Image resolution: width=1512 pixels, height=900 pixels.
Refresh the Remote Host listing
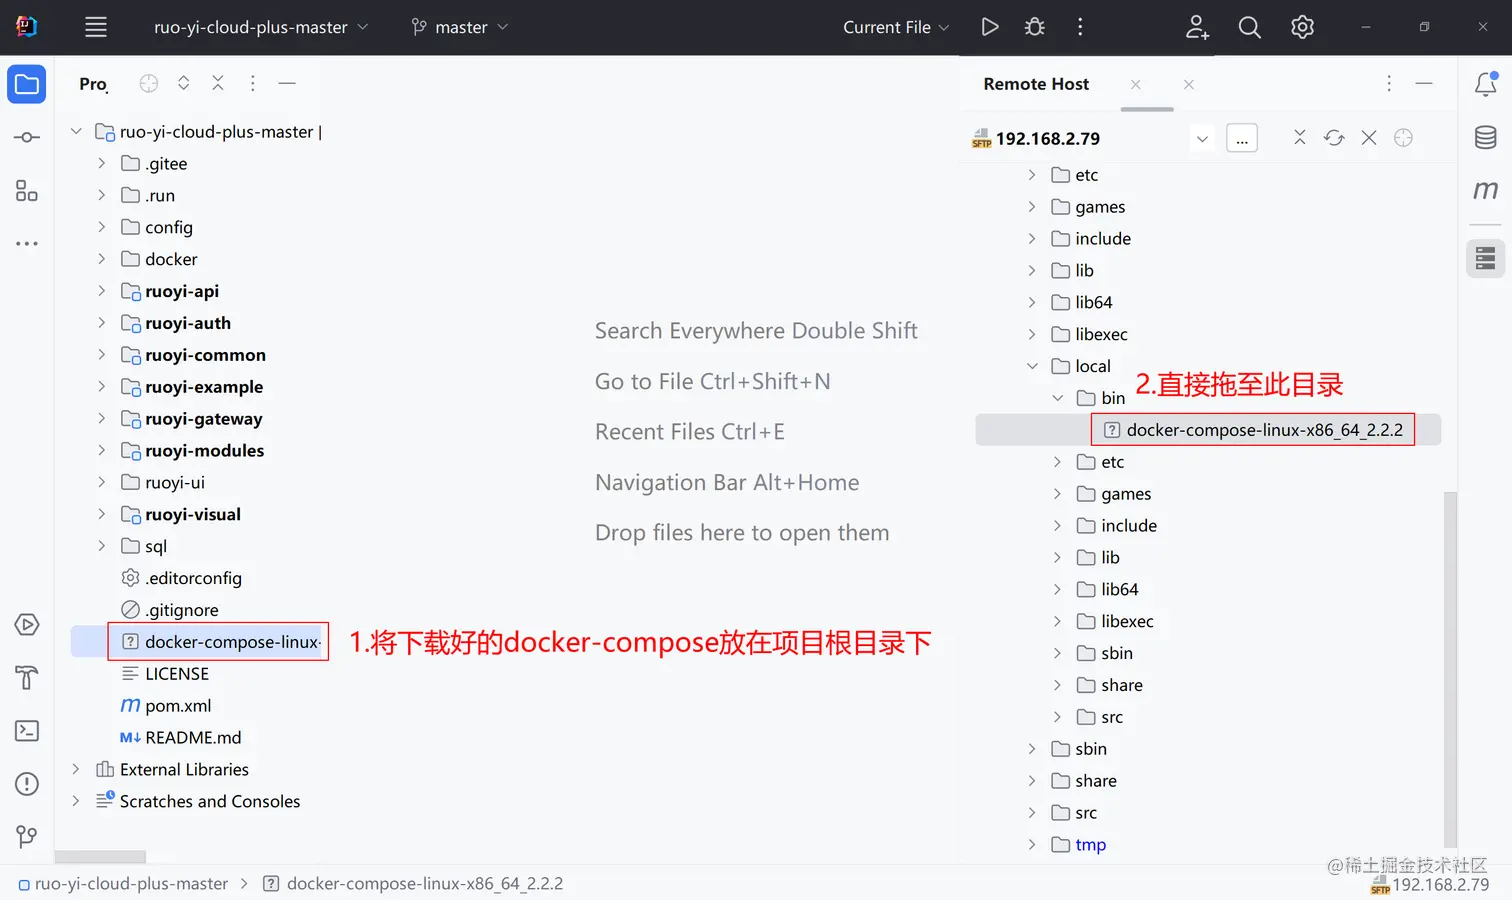click(x=1334, y=137)
